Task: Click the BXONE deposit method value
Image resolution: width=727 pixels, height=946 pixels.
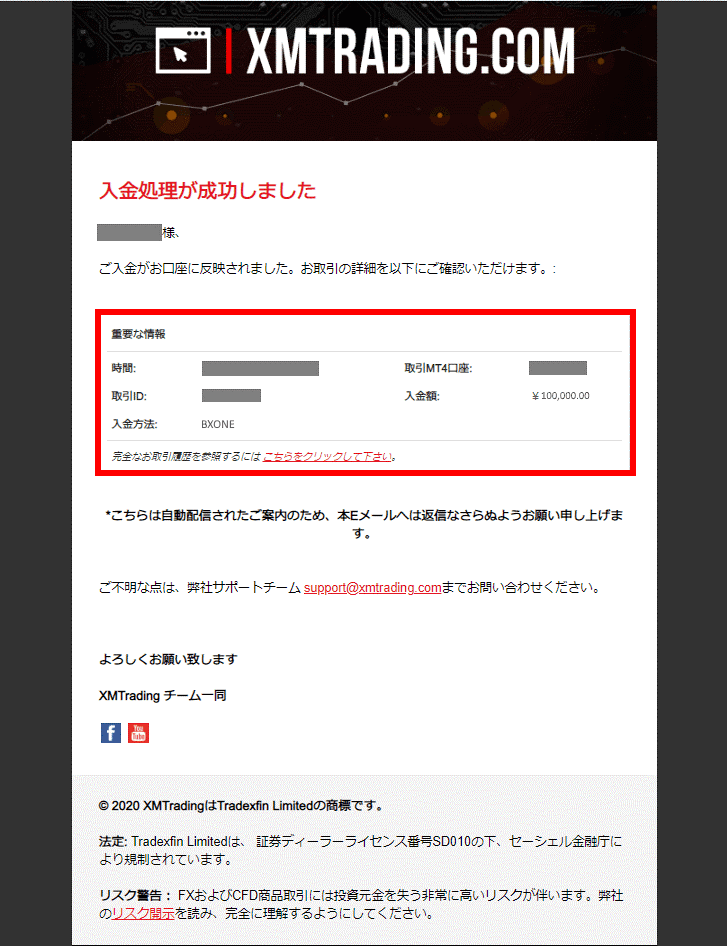Action: pos(218,424)
